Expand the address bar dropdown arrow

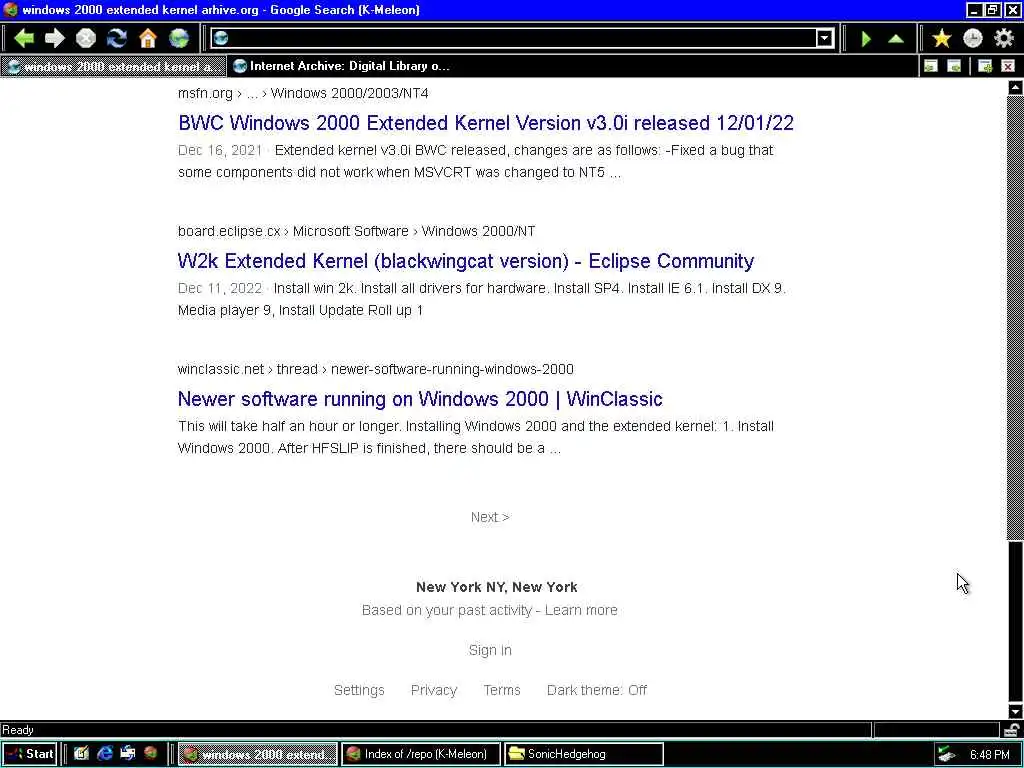pyautogui.click(x=825, y=39)
